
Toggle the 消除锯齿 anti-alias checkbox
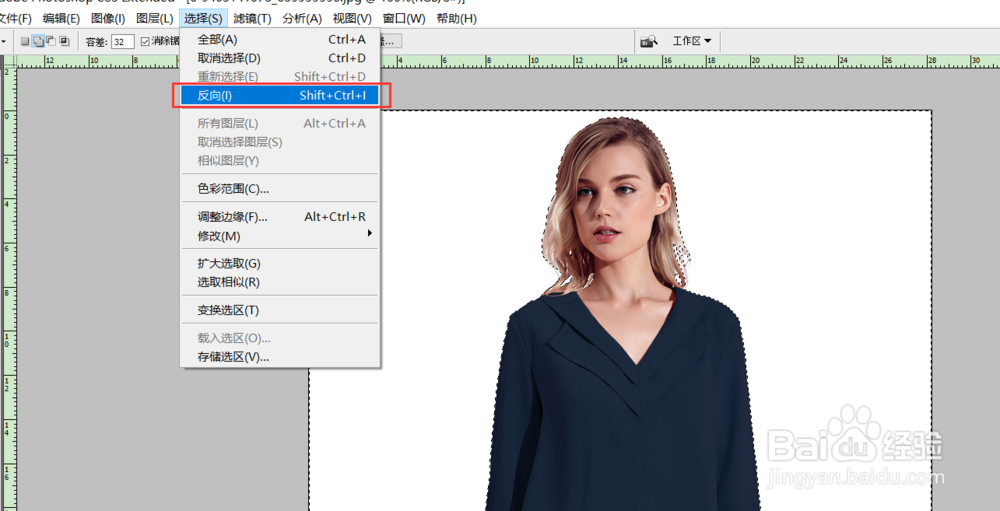click(x=145, y=41)
